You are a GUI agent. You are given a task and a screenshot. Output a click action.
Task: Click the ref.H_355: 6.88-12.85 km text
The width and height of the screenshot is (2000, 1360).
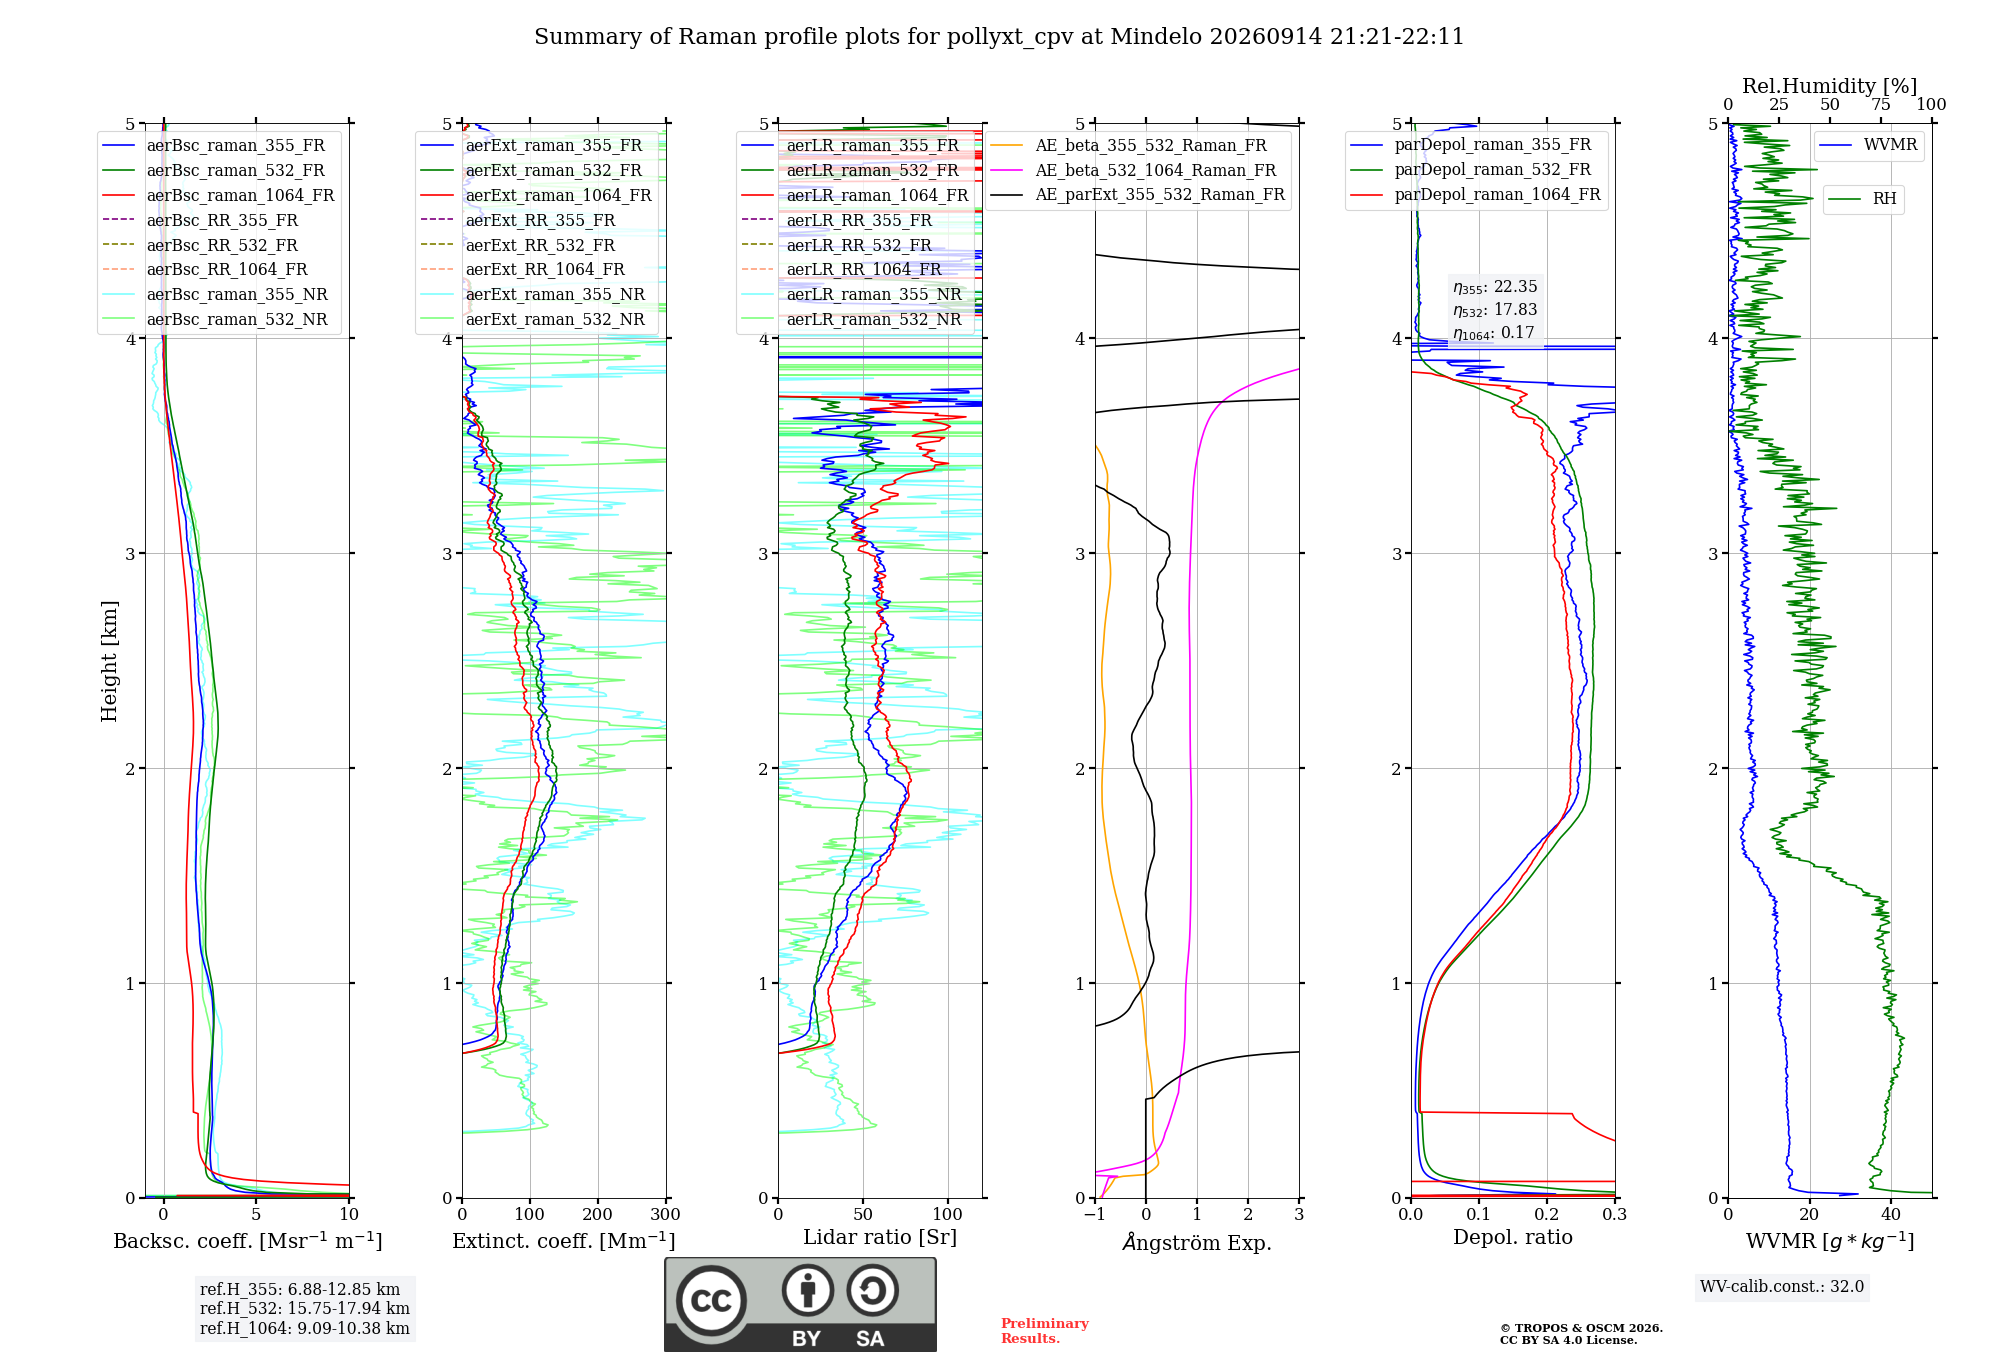coord(300,1290)
